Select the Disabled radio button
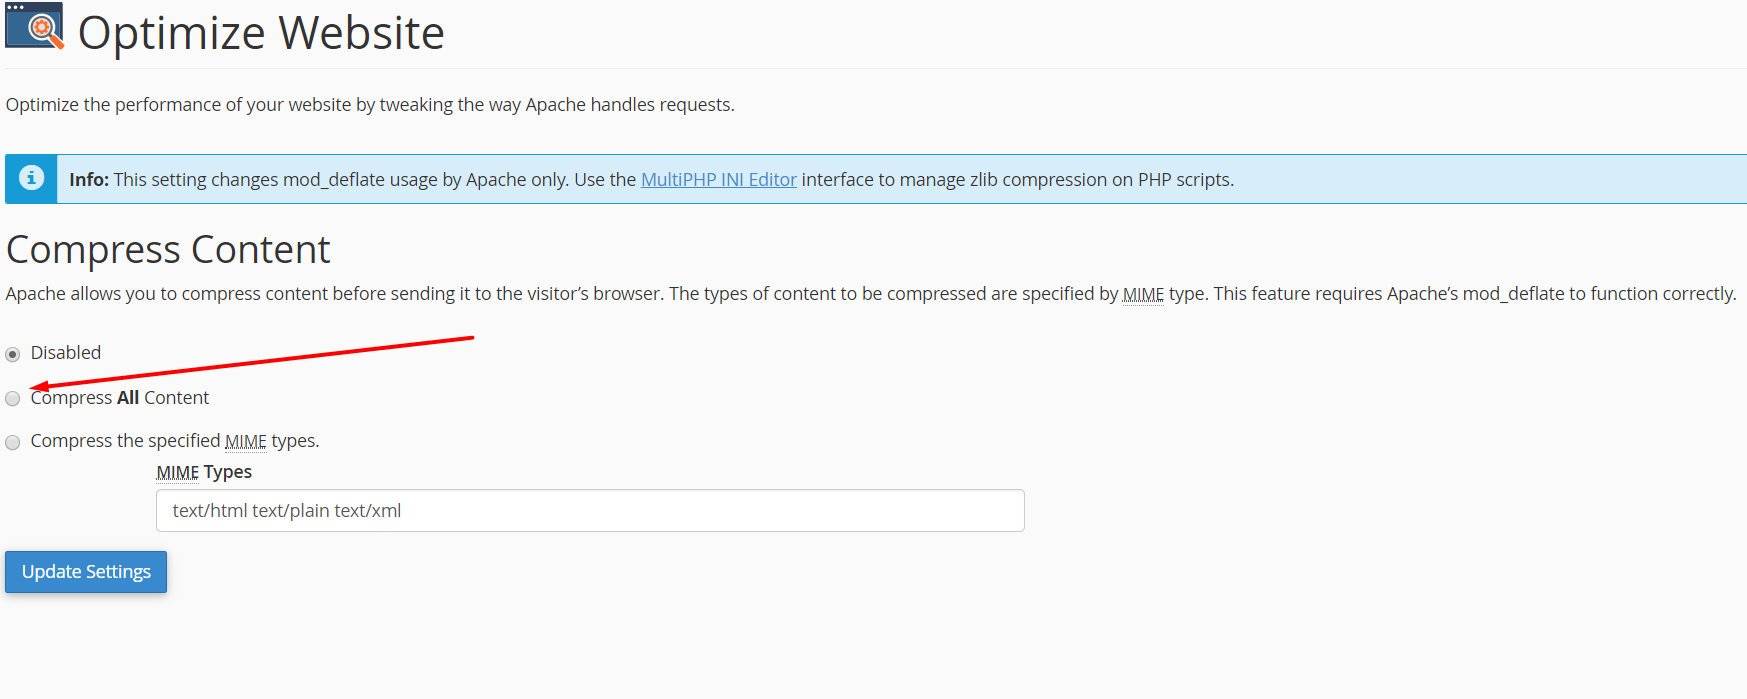 pyautogui.click(x=13, y=354)
